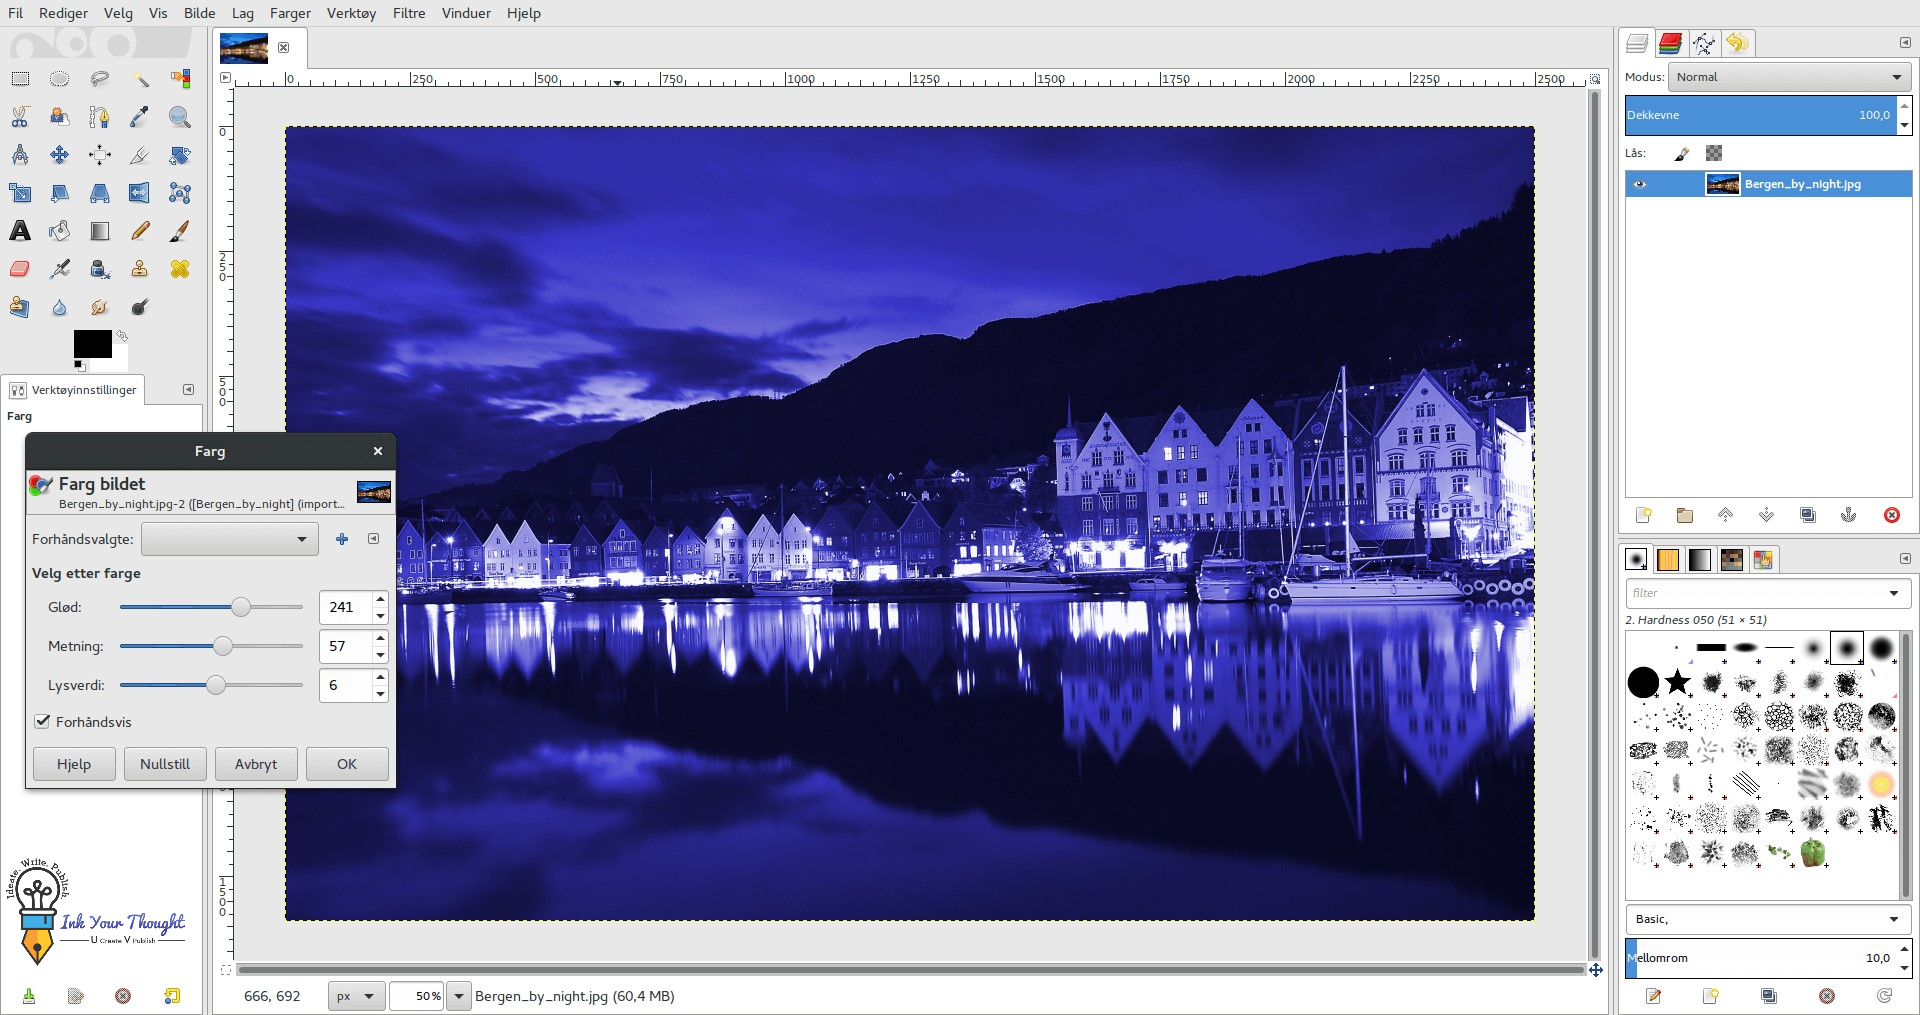Click the Hjelp button
The width and height of the screenshot is (1920, 1015).
[74, 764]
